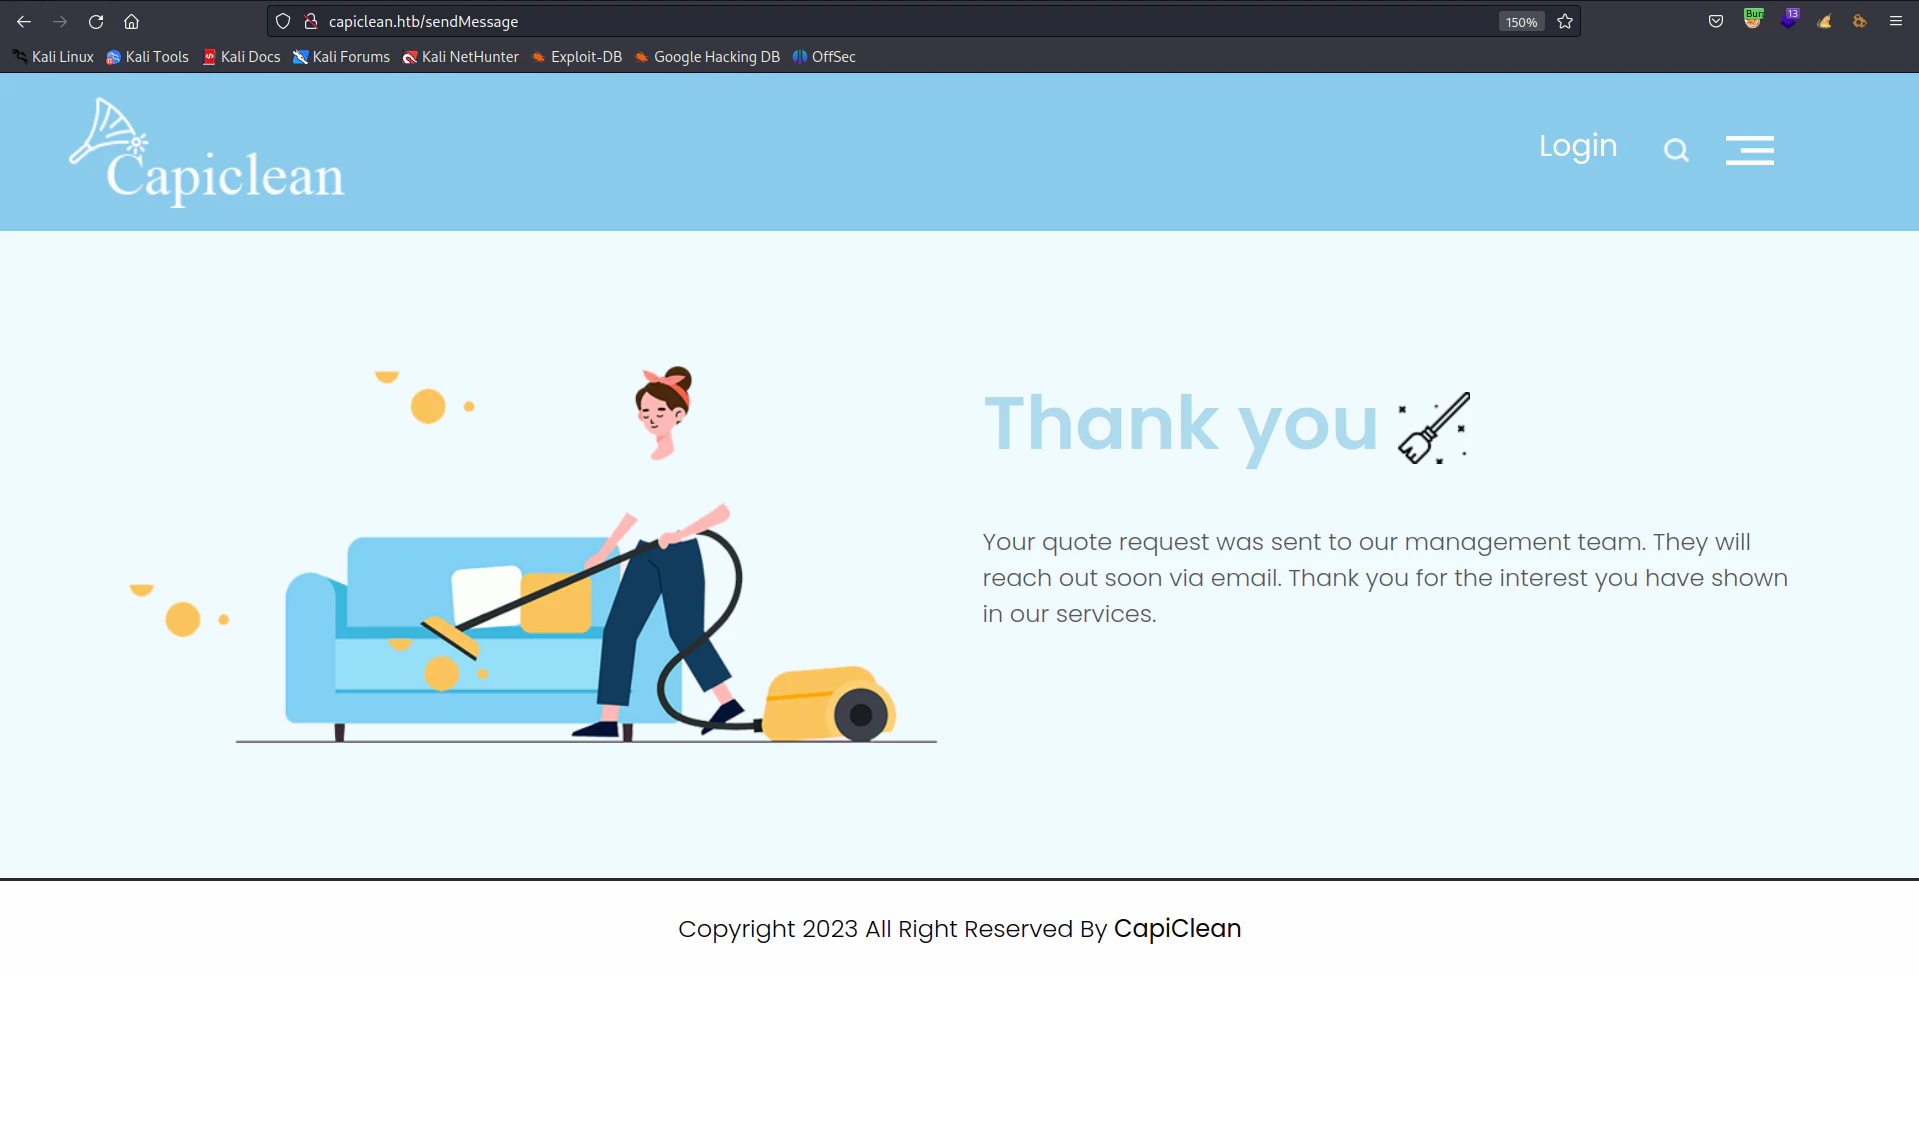This screenshot has height=1121, width=1919.
Task: View site security lock information
Action: pyautogui.click(x=311, y=21)
